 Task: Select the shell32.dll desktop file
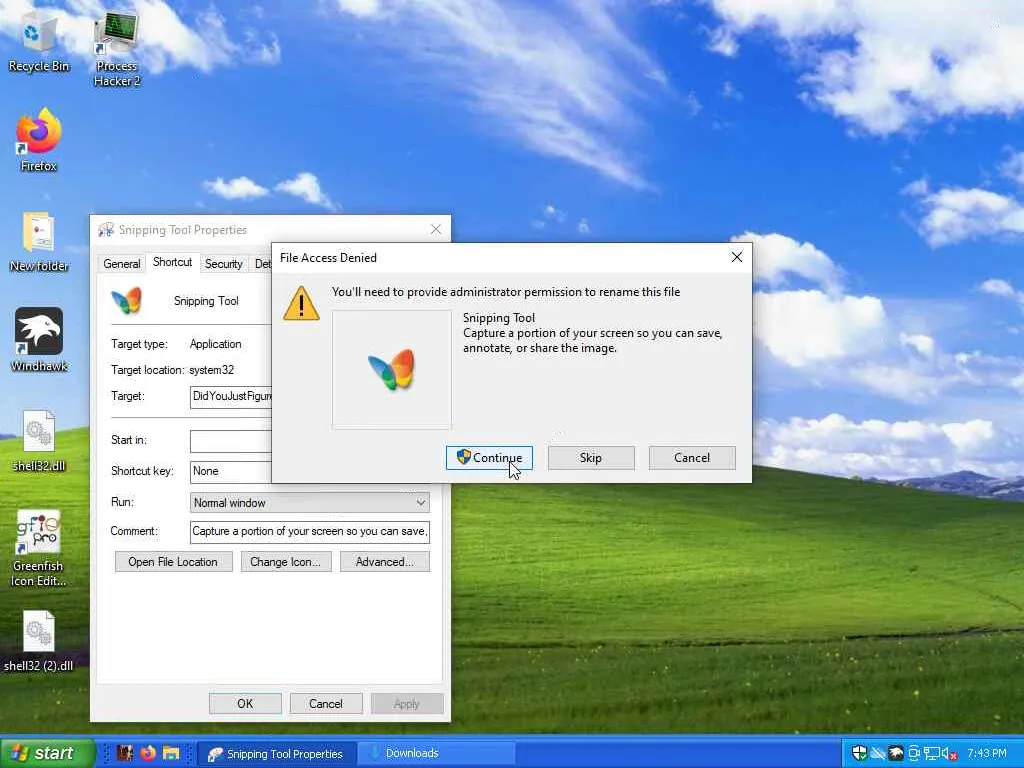(39, 441)
